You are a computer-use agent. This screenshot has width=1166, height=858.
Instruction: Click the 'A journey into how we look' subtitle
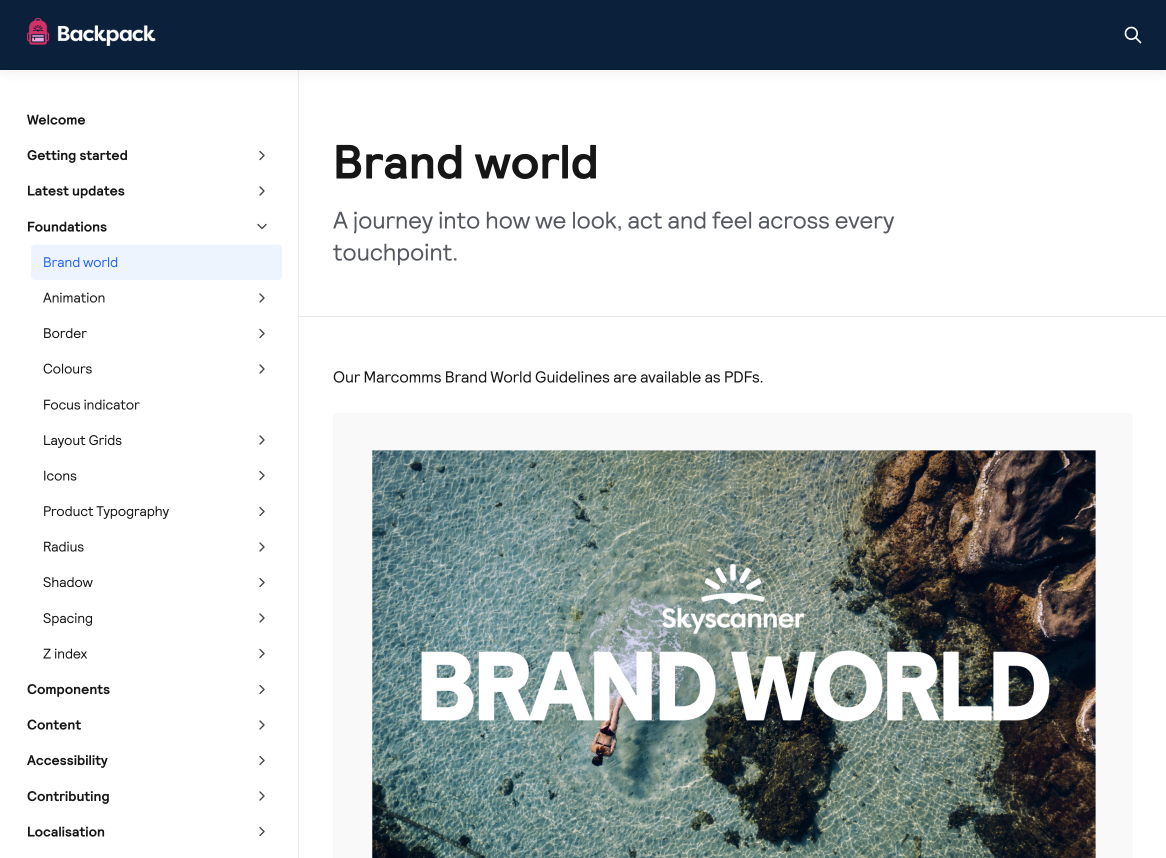point(613,236)
